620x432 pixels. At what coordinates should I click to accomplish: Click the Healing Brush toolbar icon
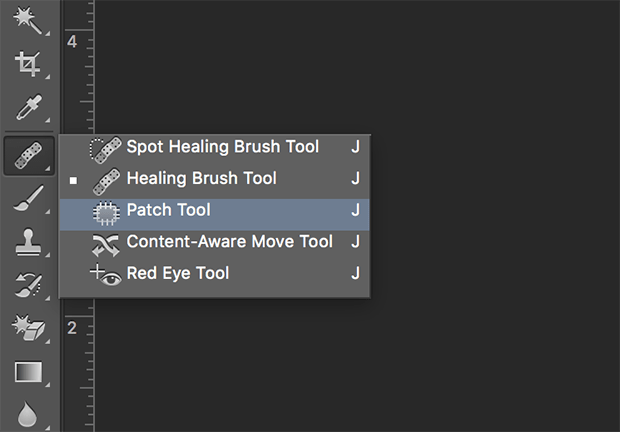[28, 155]
